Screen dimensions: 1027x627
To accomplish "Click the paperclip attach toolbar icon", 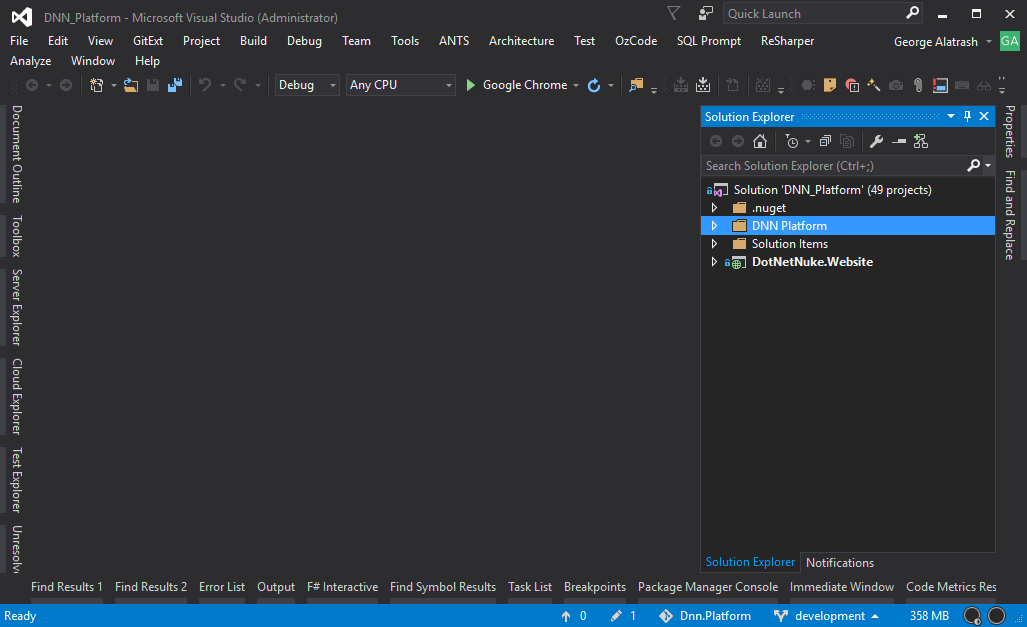I will (x=918, y=85).
